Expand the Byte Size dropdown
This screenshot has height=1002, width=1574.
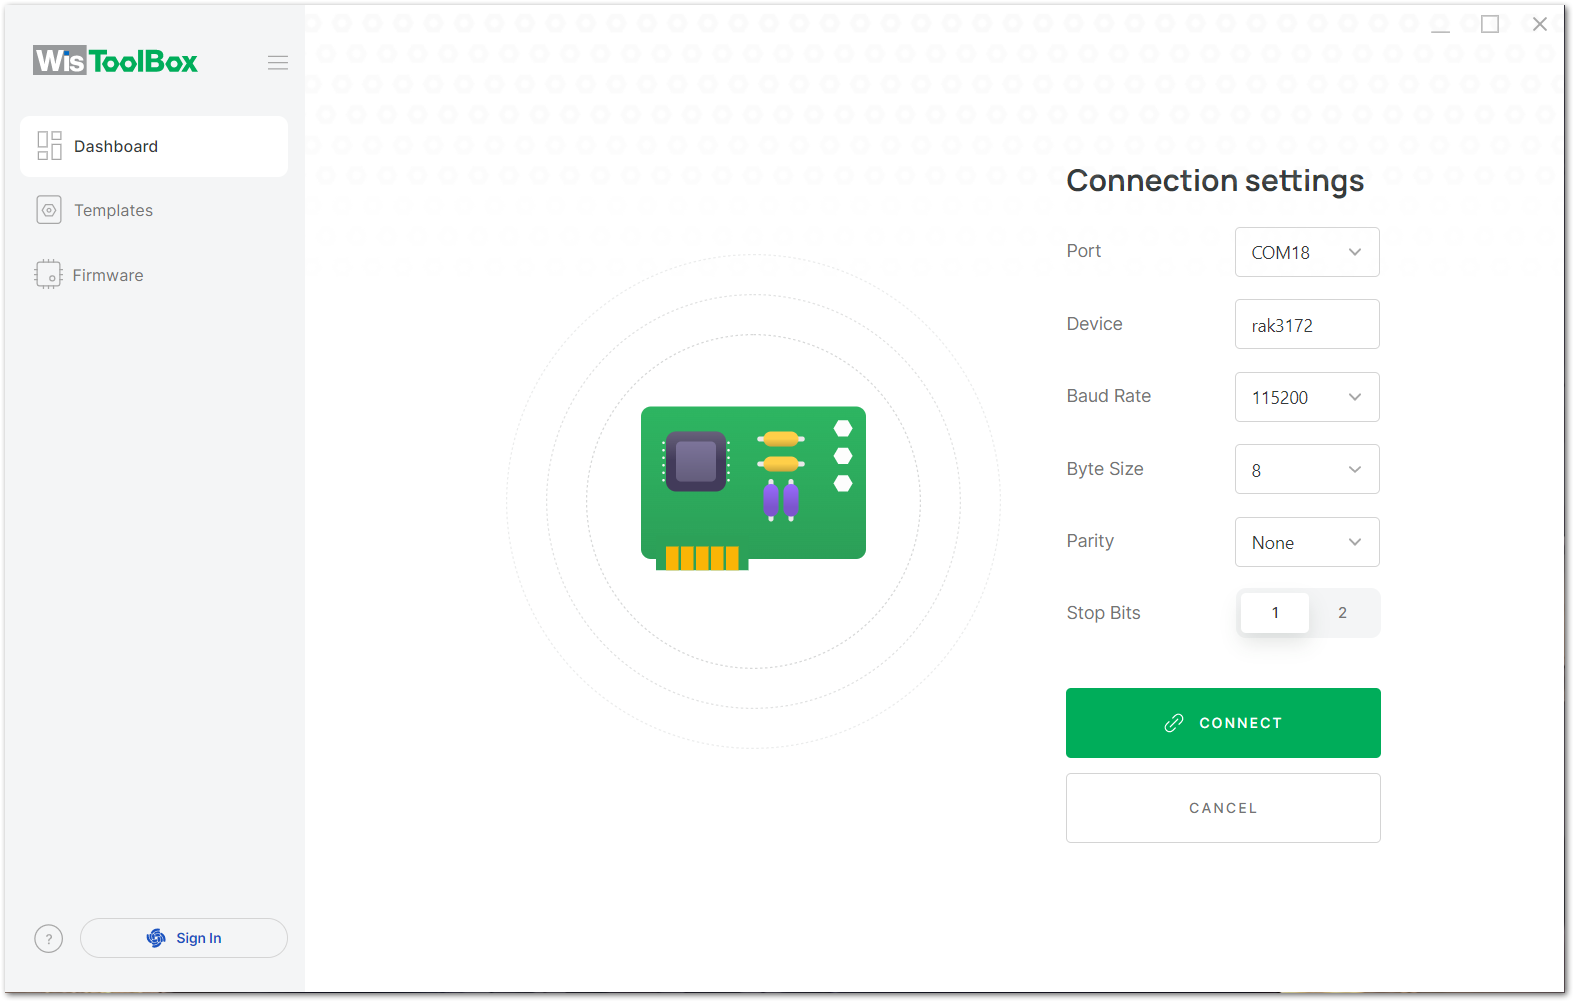click(x=1307, y=469)
